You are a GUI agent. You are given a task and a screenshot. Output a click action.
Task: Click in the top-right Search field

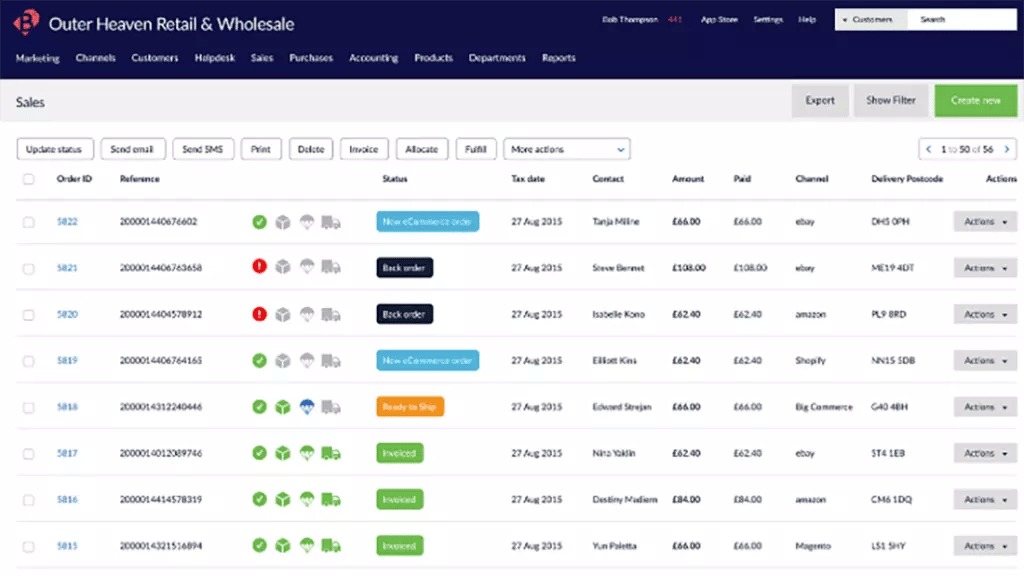[x=961, y=20]
